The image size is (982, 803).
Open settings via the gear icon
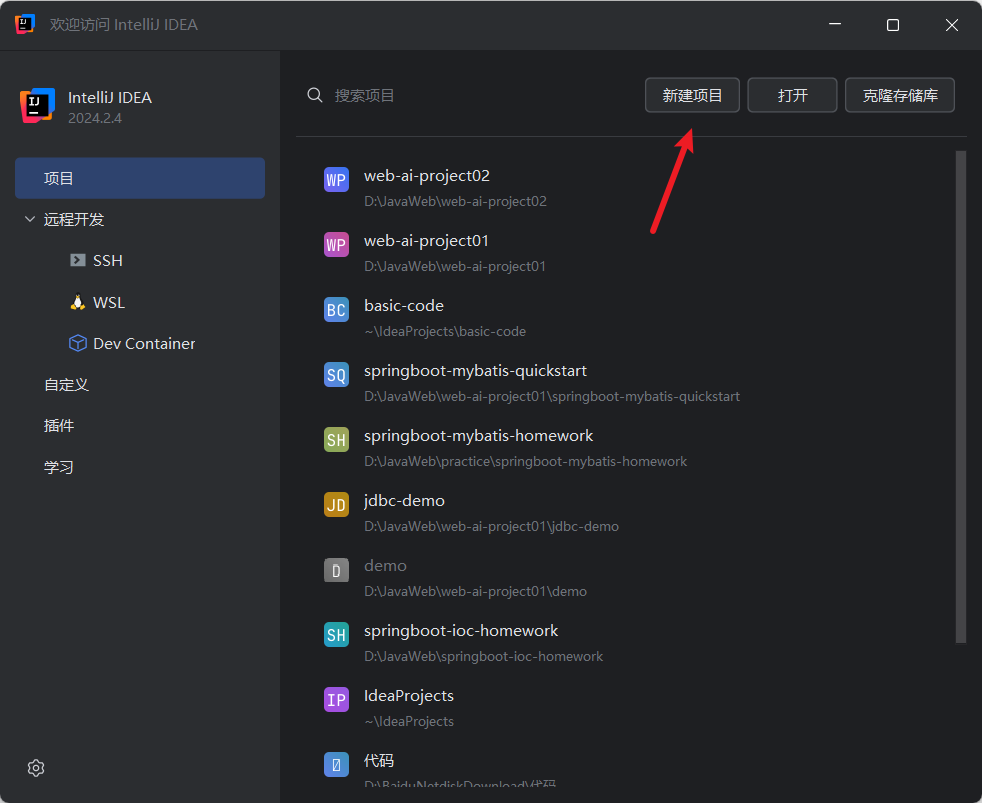click(x=36, y=768)
